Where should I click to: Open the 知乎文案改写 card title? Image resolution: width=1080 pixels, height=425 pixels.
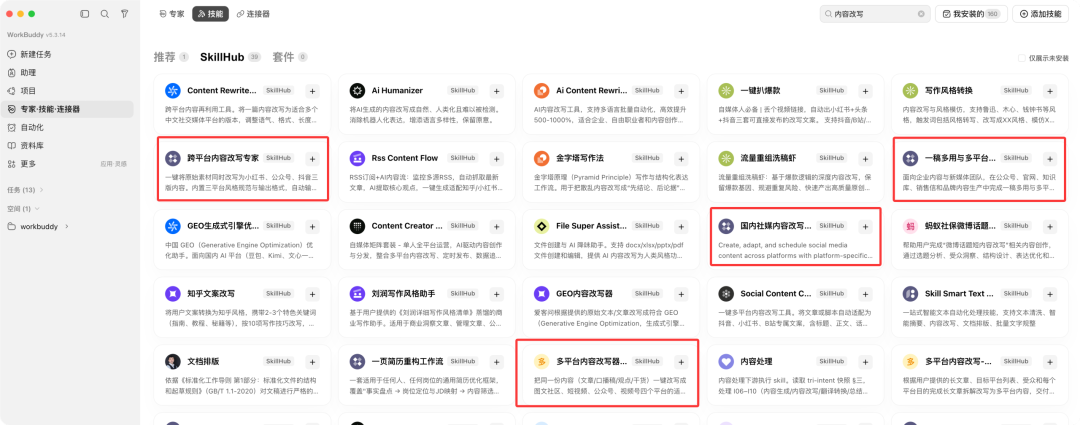211,293
